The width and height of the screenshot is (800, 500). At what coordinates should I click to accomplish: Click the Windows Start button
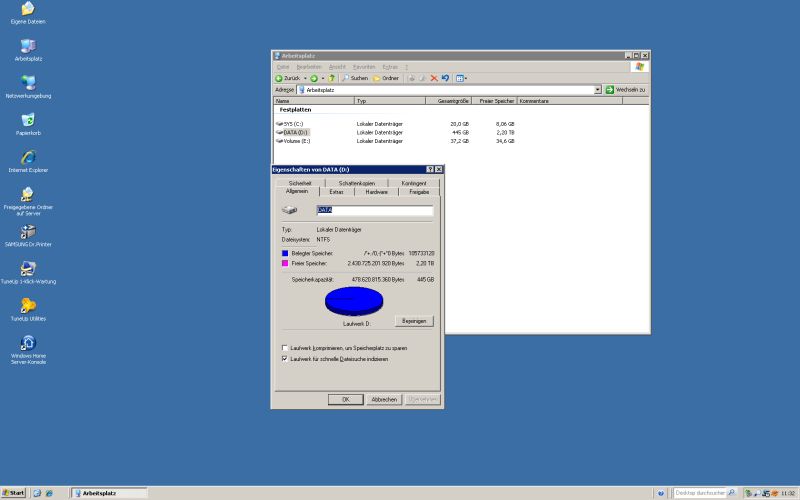click(x=13, y=493)
